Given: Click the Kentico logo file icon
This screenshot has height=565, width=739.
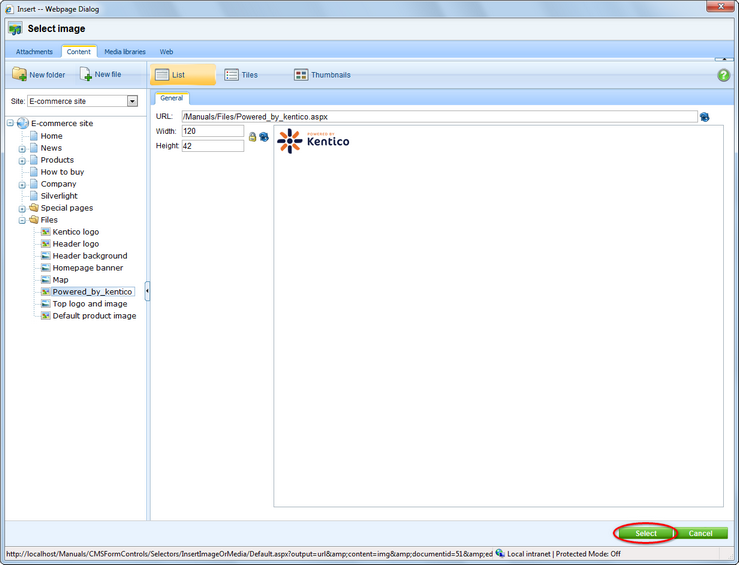Looking at the screenshot, I should click(x=45, y=232).
